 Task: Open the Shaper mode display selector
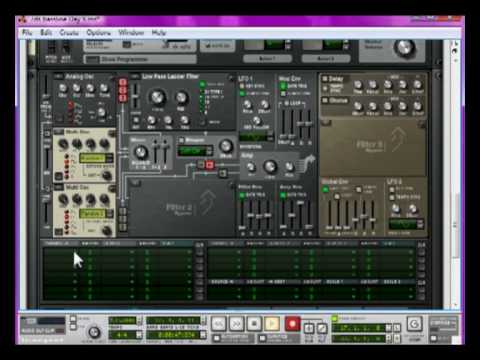pos(195,151)
